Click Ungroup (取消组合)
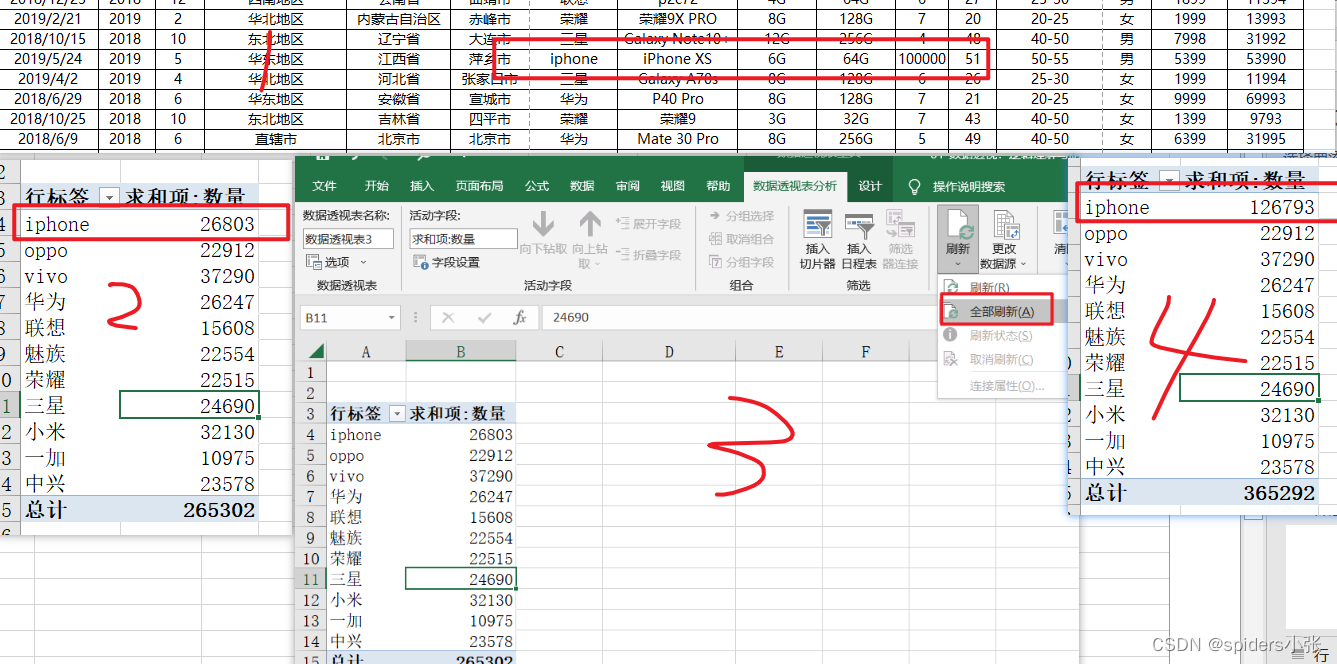Viewport: 1337px width, 664px height. point(741,239)
